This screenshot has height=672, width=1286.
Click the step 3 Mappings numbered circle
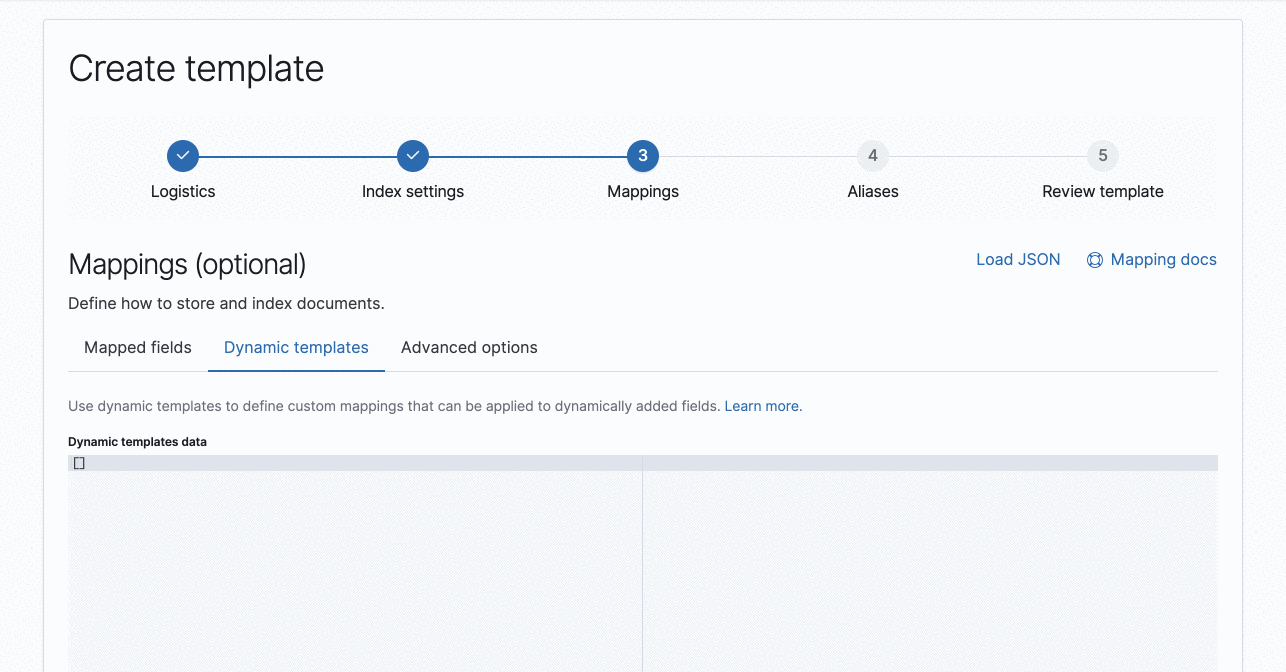[x=643, y=156]
